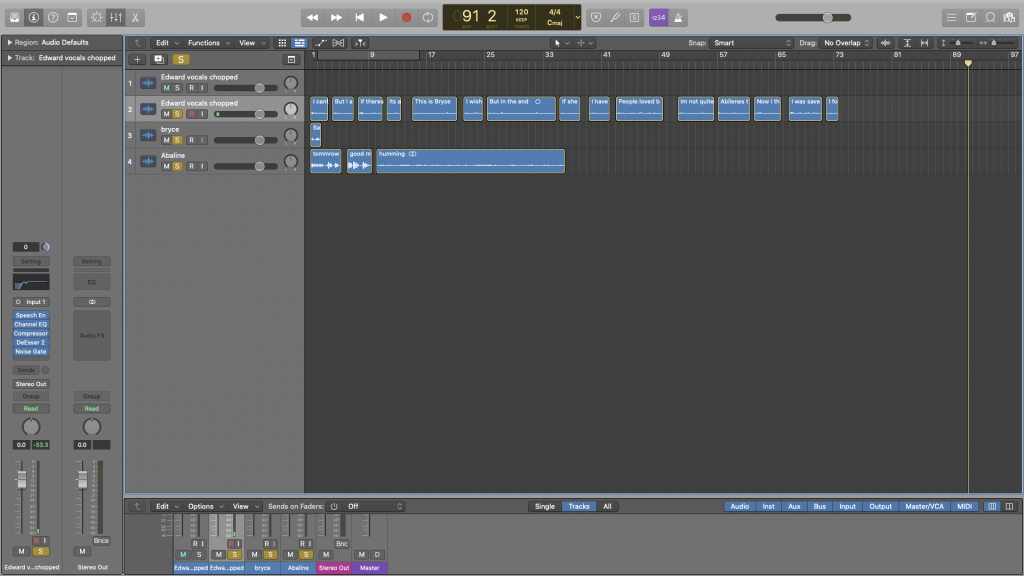
Task: Open the Functions menu
Action: coord(209,43)
